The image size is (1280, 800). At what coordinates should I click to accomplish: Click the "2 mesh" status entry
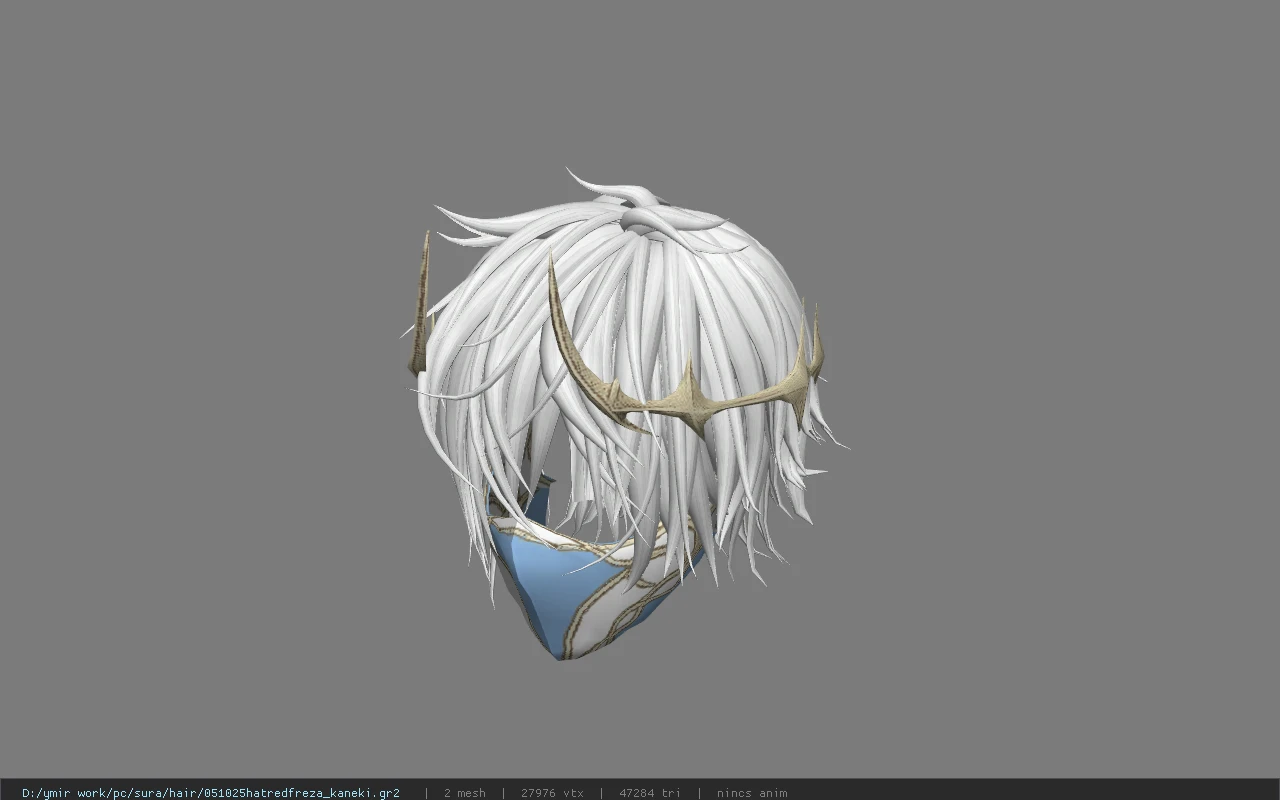464,793
